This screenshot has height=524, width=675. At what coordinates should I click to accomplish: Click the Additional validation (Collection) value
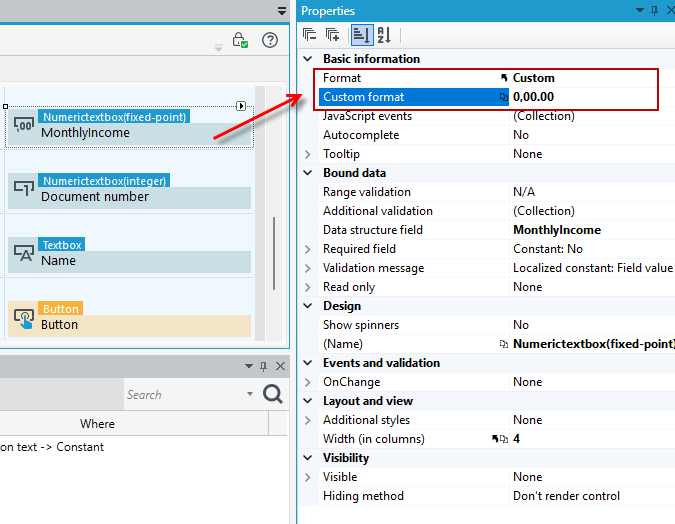tap(544, 211)
